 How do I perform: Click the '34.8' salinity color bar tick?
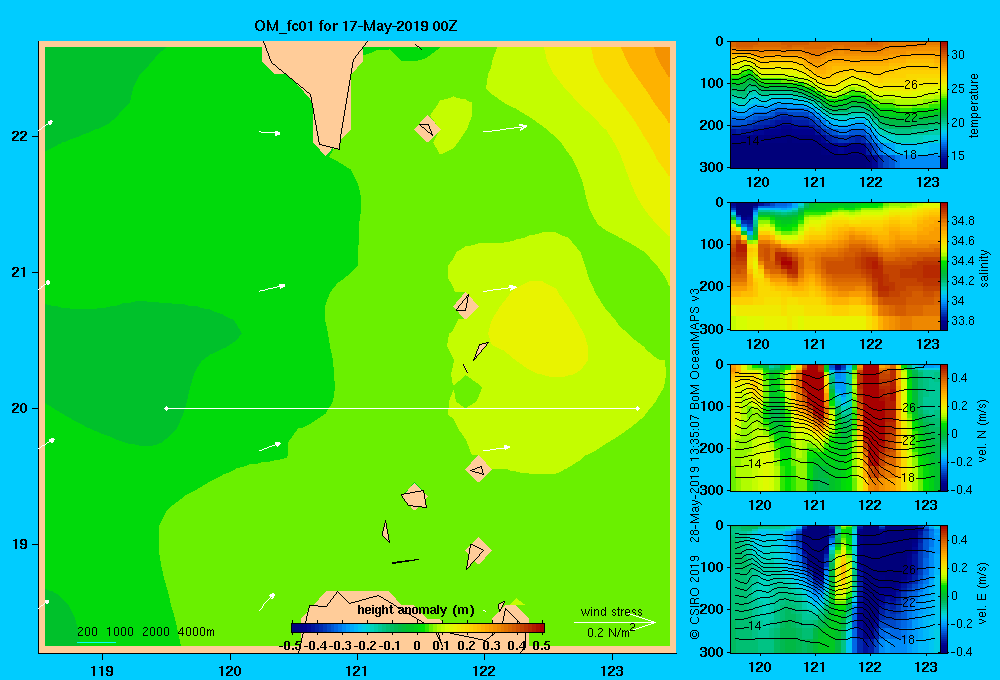click(963, 221)
